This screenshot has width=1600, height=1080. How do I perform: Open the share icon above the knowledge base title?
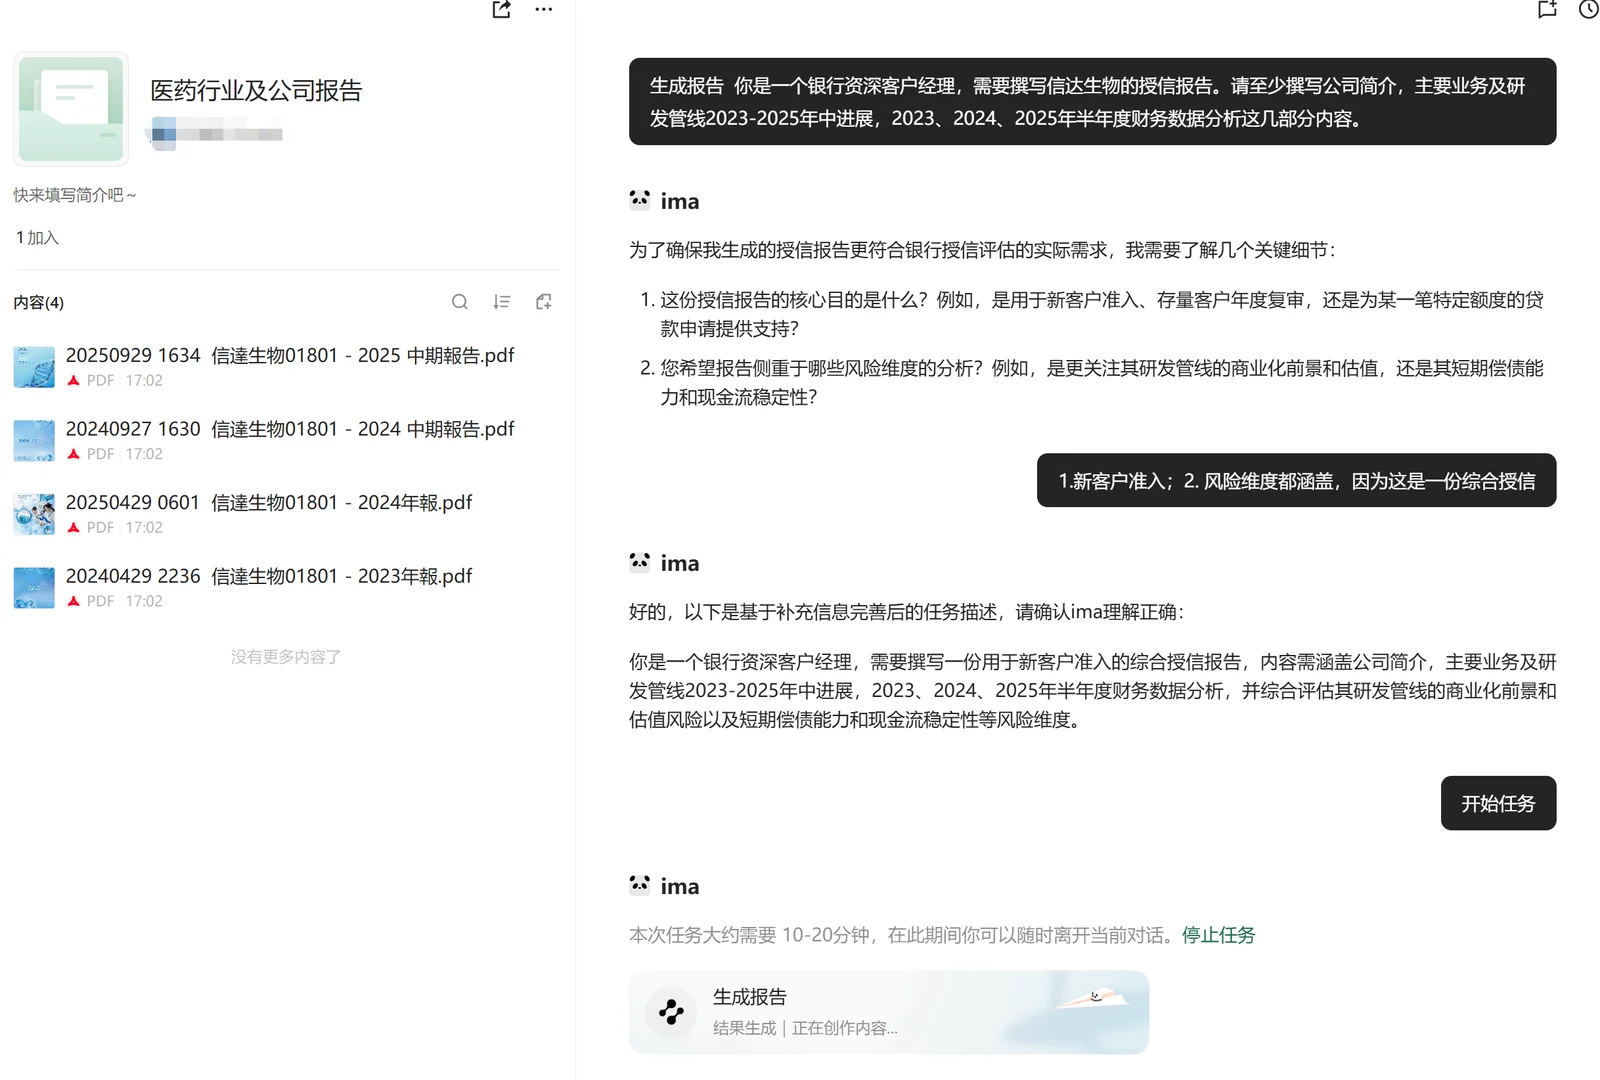500,10
